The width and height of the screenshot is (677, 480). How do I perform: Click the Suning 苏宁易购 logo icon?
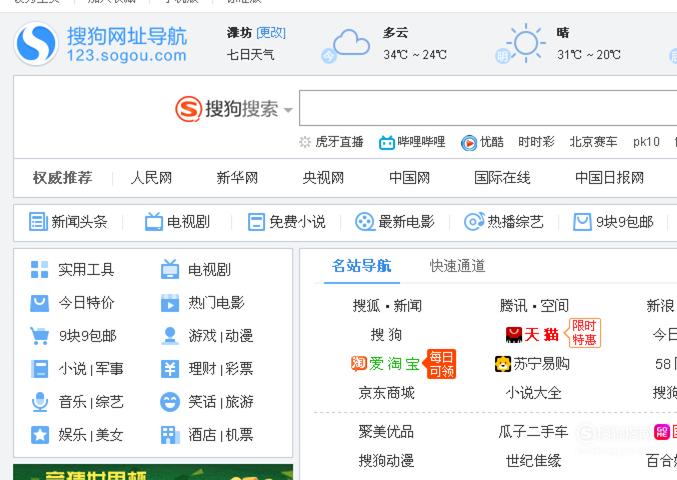tap(503, 364)
